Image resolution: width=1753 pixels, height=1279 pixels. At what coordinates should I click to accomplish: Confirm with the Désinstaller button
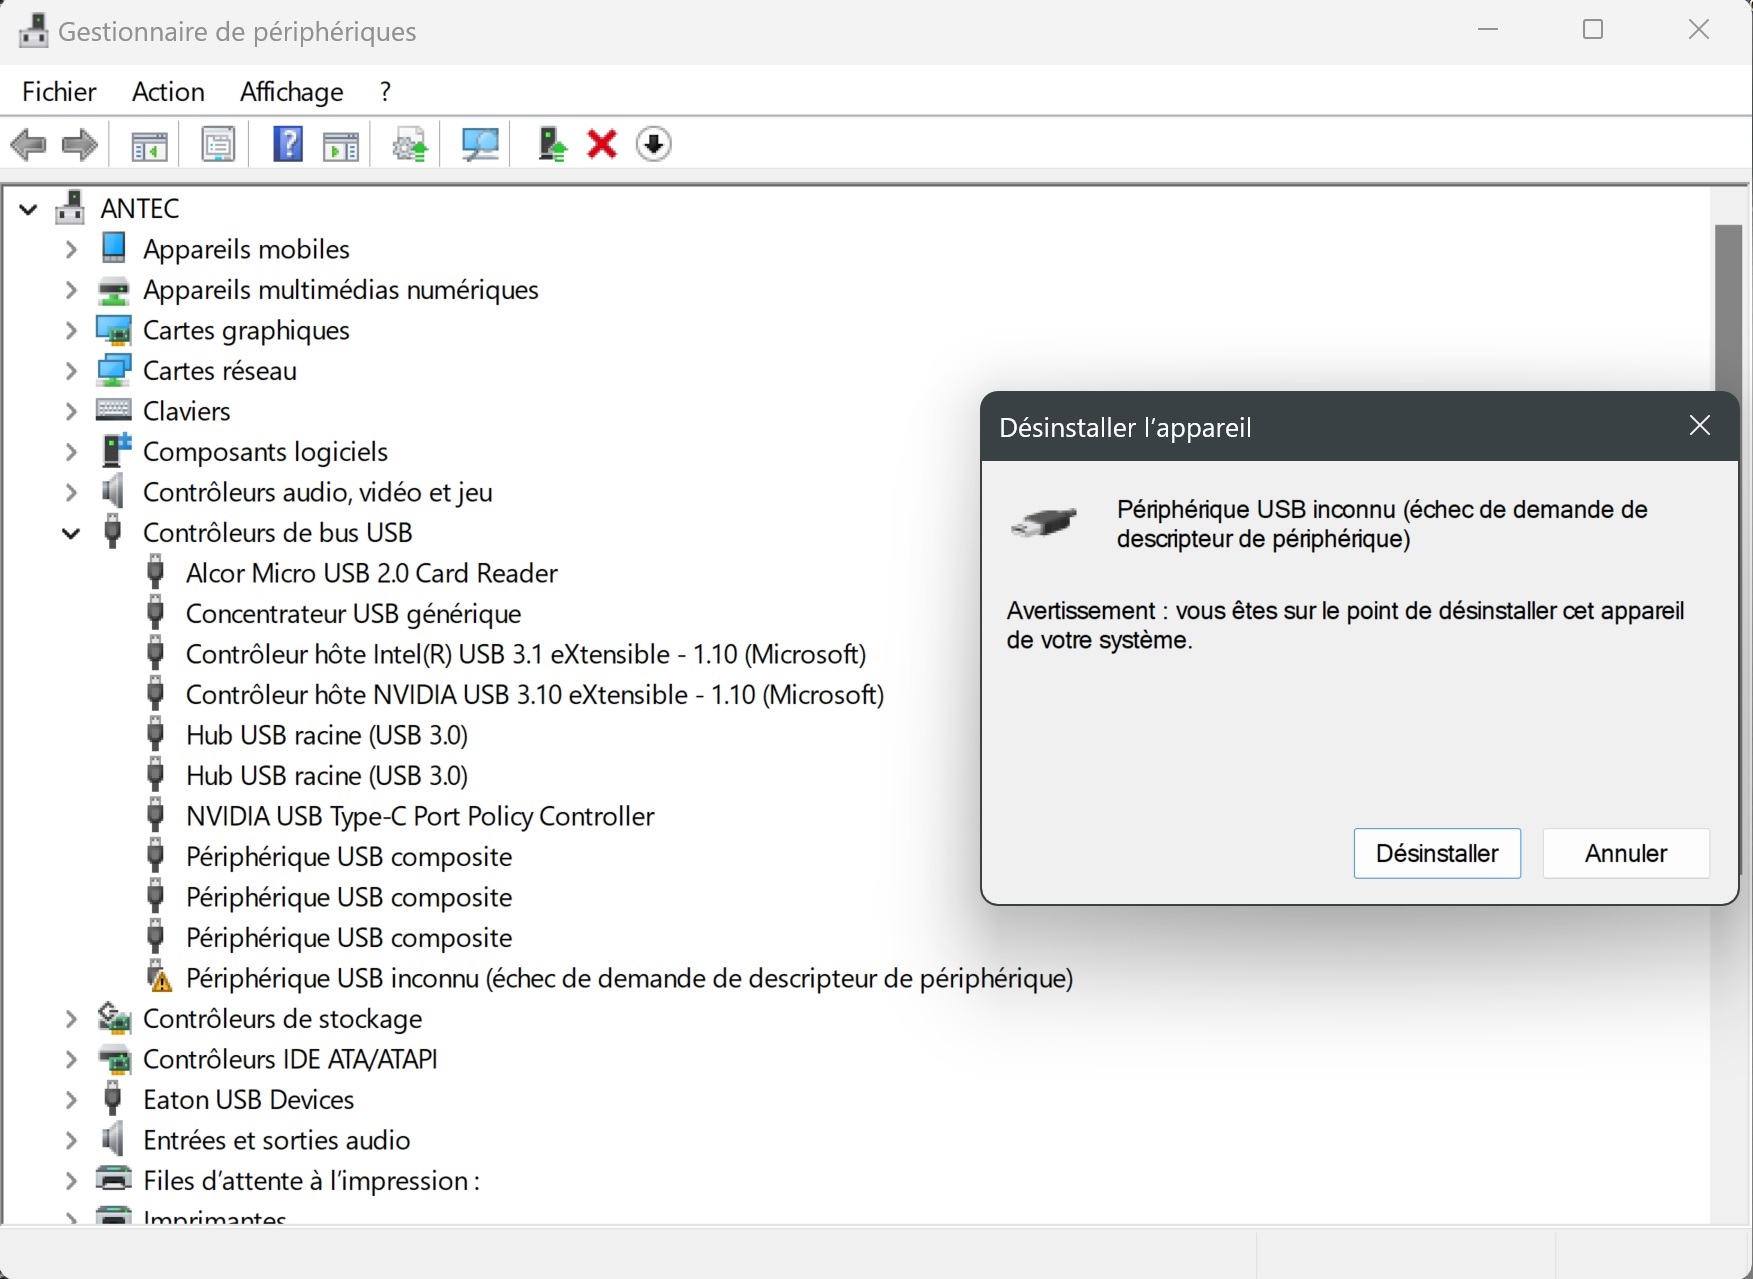click(1437, 853)
